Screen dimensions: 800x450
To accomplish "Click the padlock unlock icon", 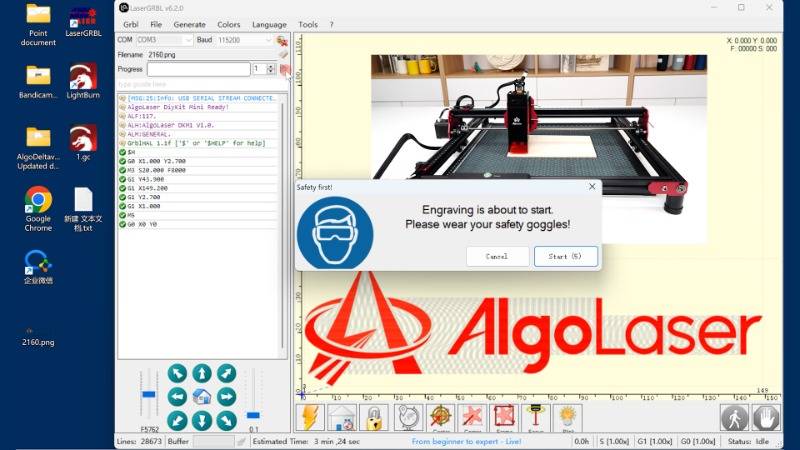I will 374,417.
